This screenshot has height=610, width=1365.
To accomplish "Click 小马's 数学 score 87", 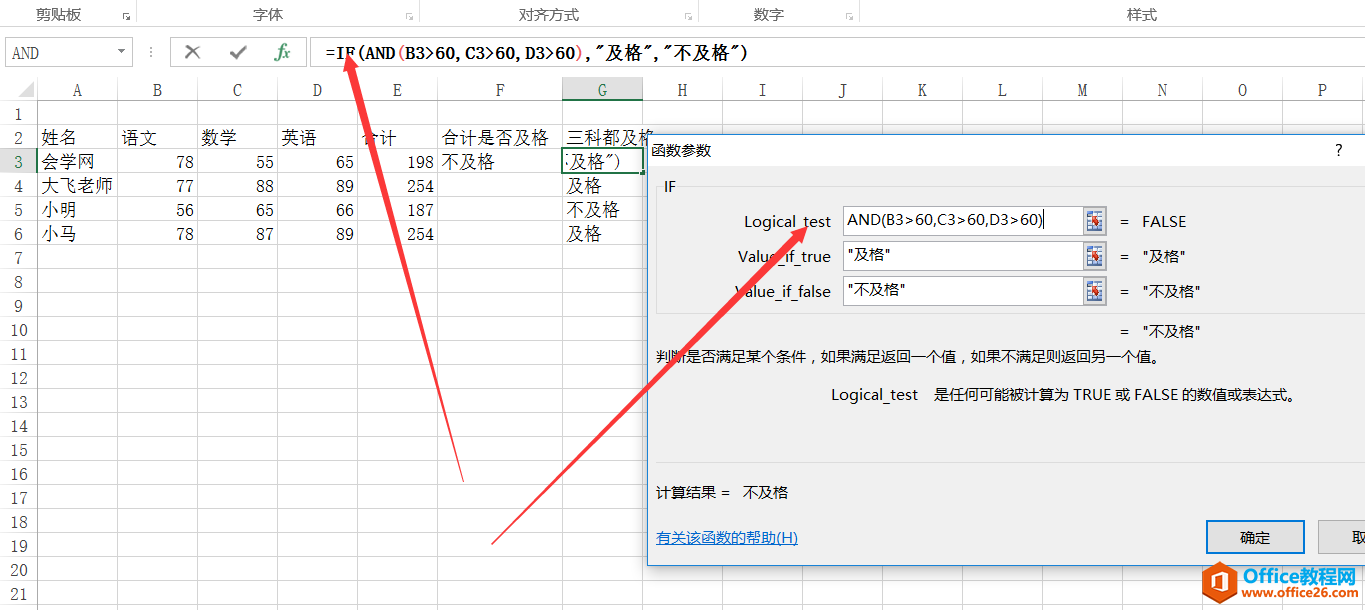I will tap(237, 234).
